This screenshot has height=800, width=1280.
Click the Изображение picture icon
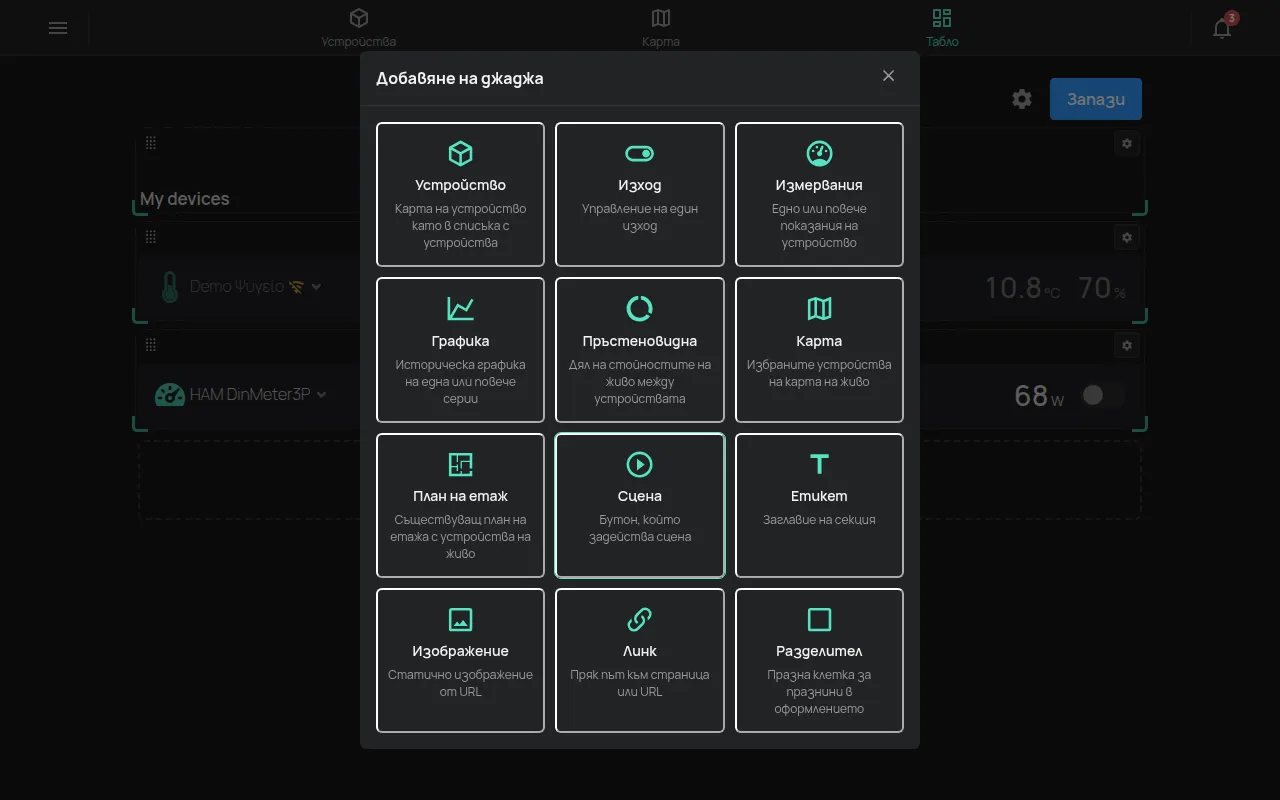pos(460,619)
